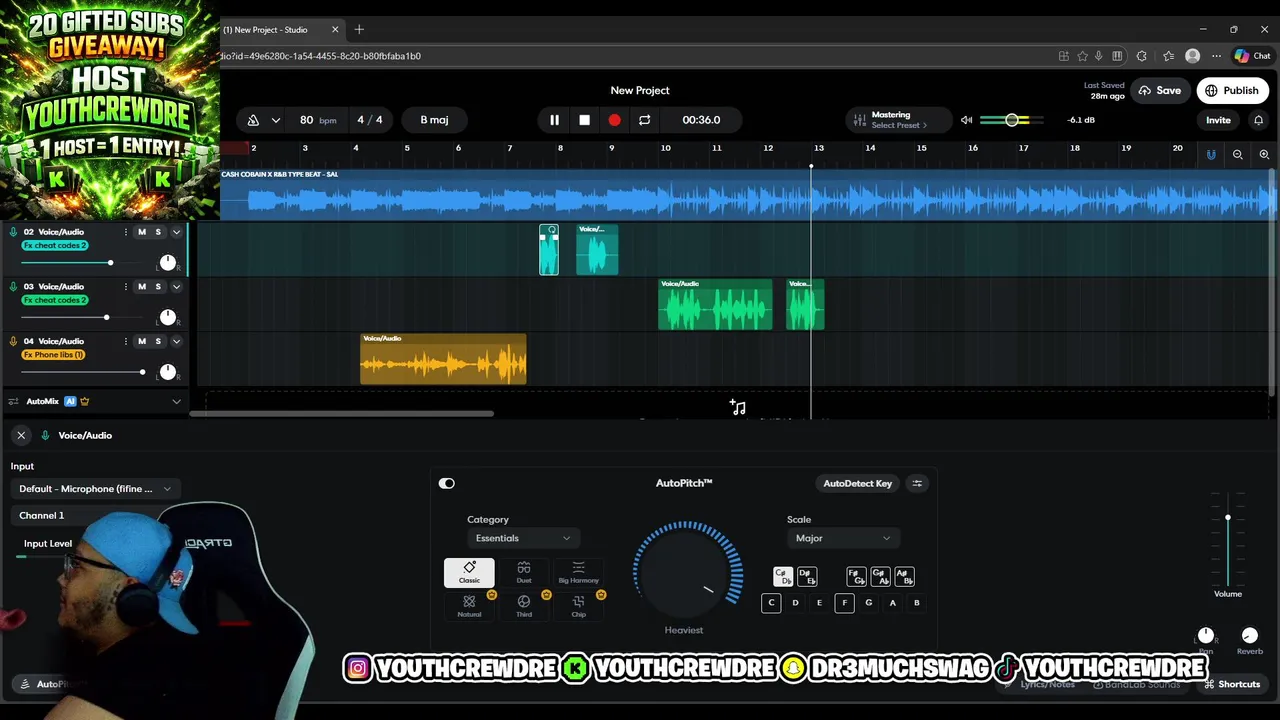Change the 4 / 4 time signature
The width and height of the screenshot is (1280, 720).
click(370, 120)
